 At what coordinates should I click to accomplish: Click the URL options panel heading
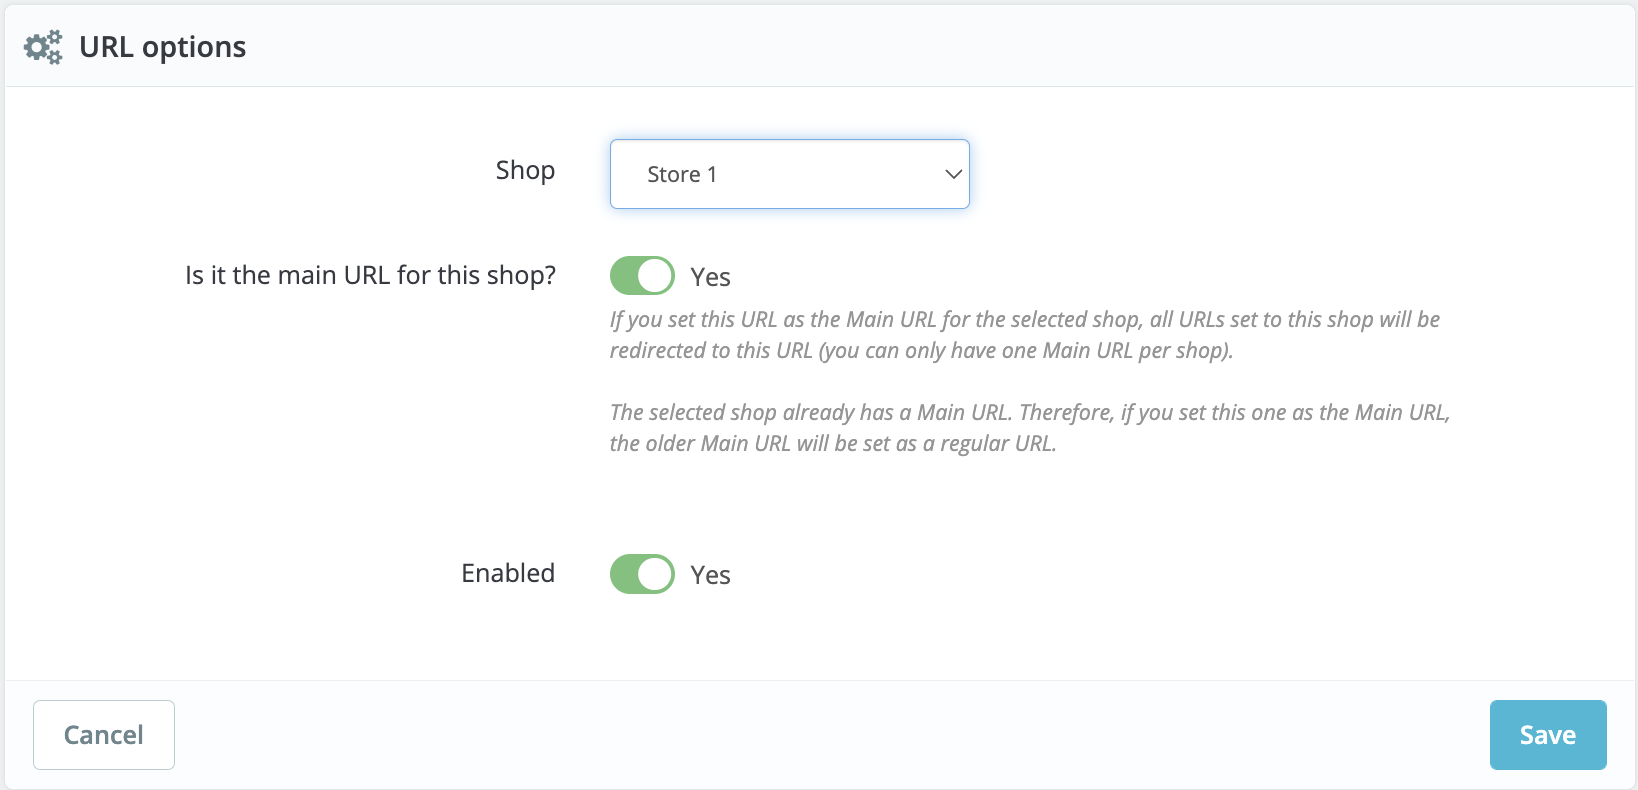pyautogui.click(x=162, y=47)
